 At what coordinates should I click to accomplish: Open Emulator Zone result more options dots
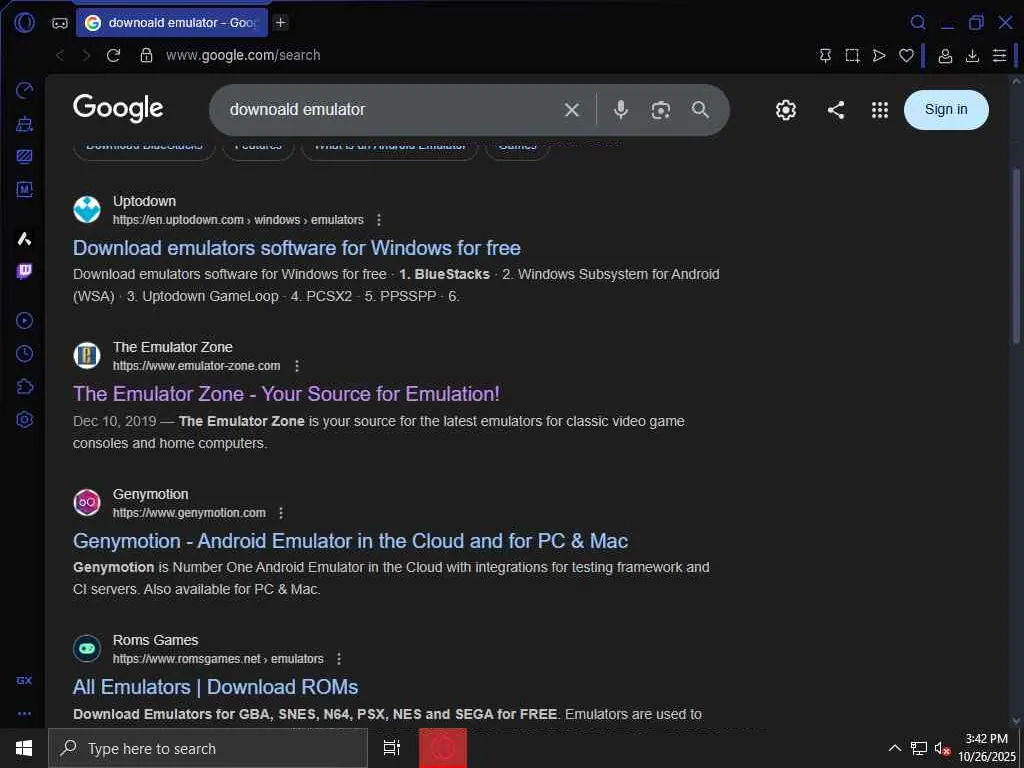296,366
